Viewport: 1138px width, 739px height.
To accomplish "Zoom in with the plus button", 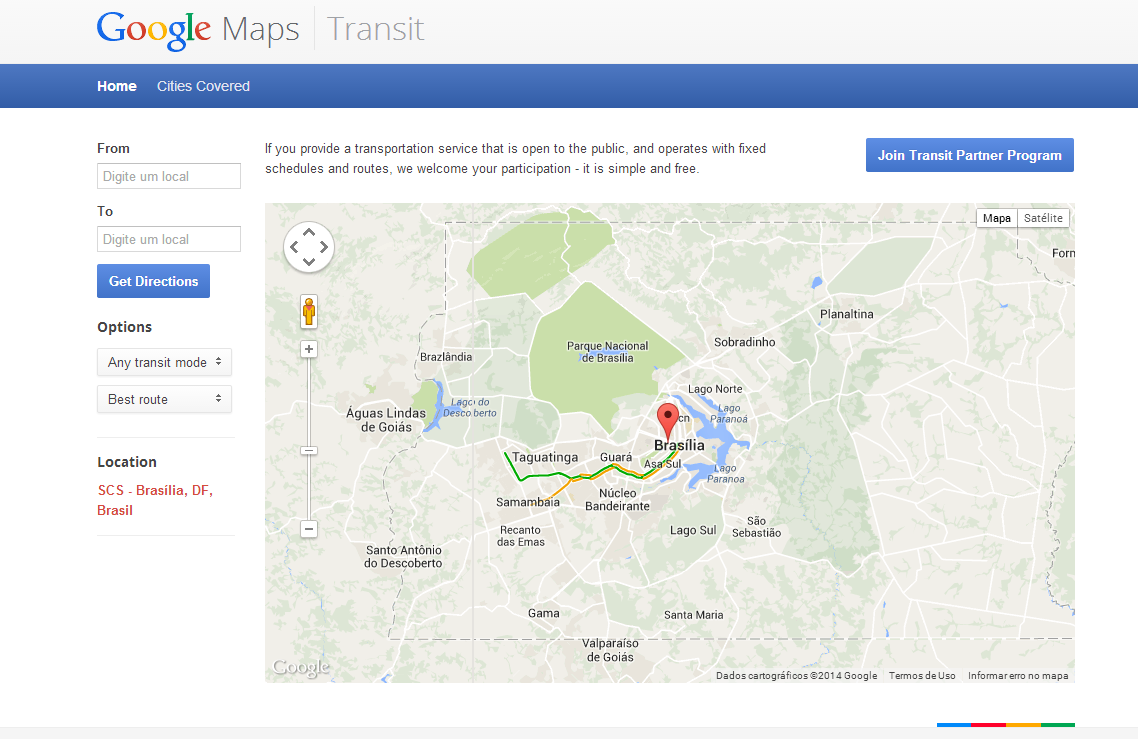I will [309, 349].
